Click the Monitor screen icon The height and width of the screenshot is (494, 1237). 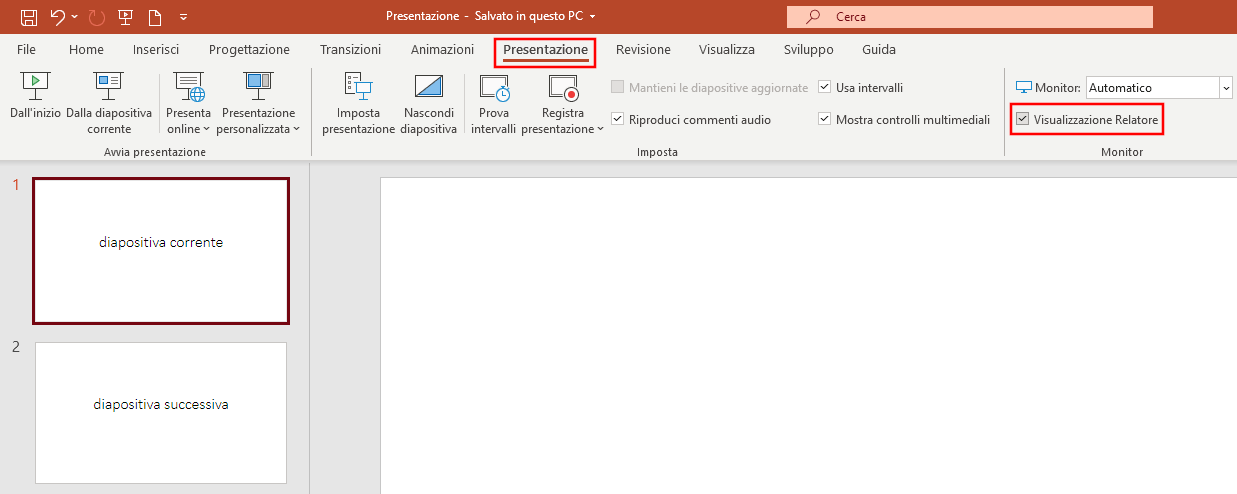pyautogui.click(x=1024, y=88)
